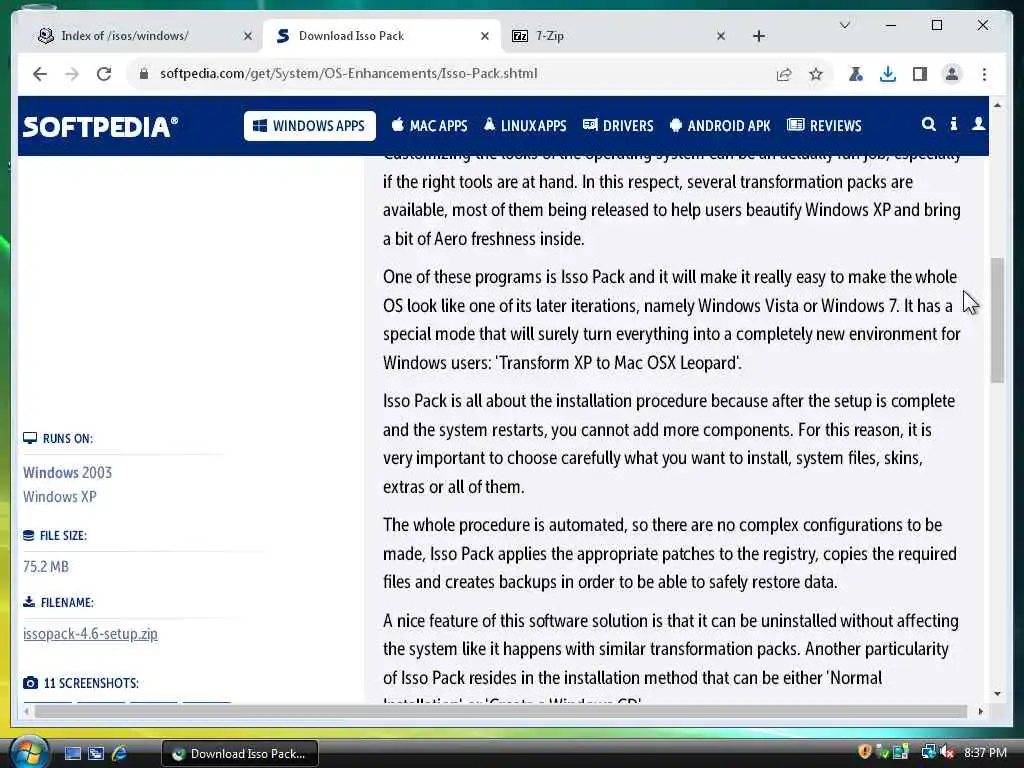Click the Show Desktop quick launch icon
The height and width of the screenshot is (768, 1024).
[x=73, y=754]
